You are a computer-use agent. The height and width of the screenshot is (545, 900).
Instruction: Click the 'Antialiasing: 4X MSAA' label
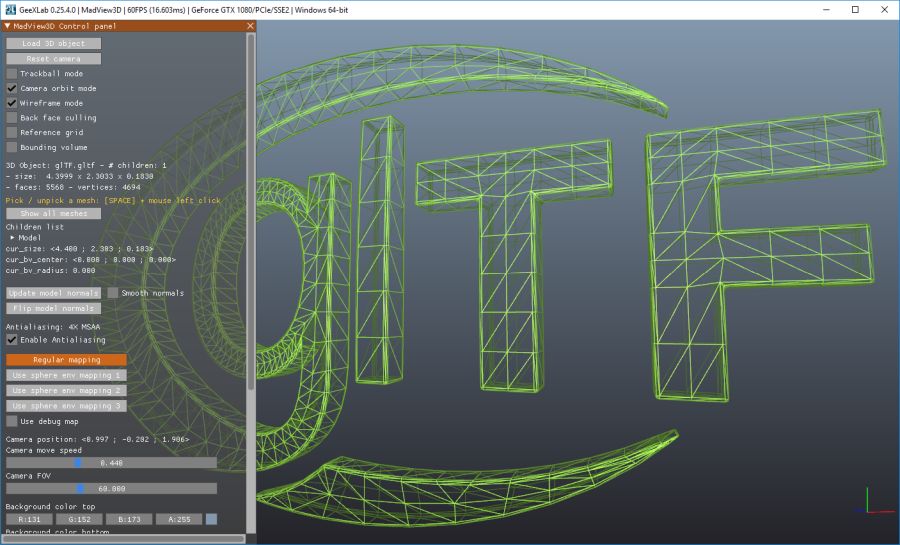[x=53, y=327]
